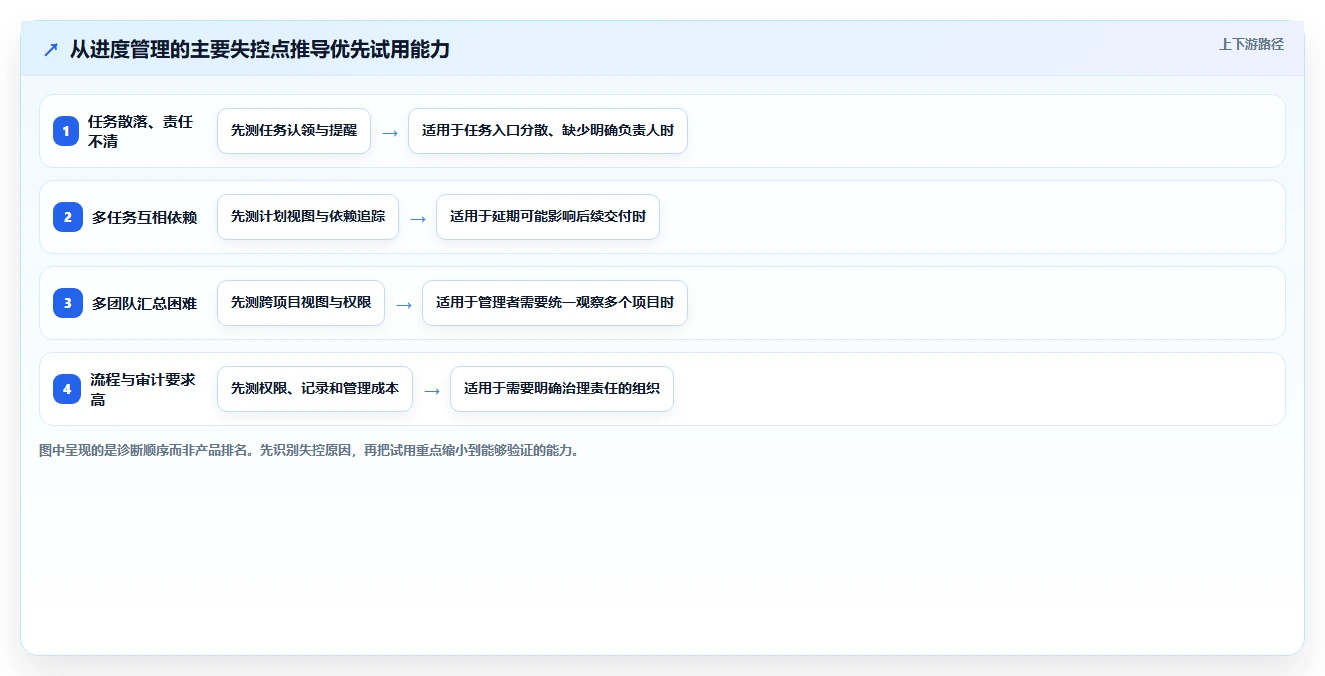Click number badge 2 for 多任务互相依赖
This screenshot has width=1325, height=676.
click(66, 217)
